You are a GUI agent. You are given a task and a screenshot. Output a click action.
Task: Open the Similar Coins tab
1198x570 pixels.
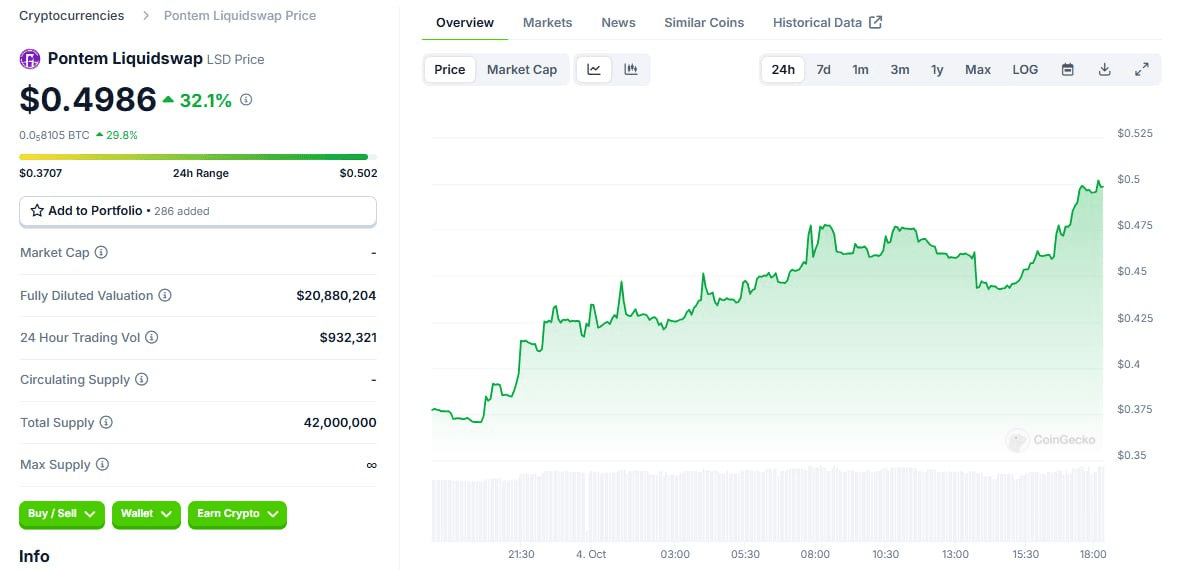(x=704, y=23)
